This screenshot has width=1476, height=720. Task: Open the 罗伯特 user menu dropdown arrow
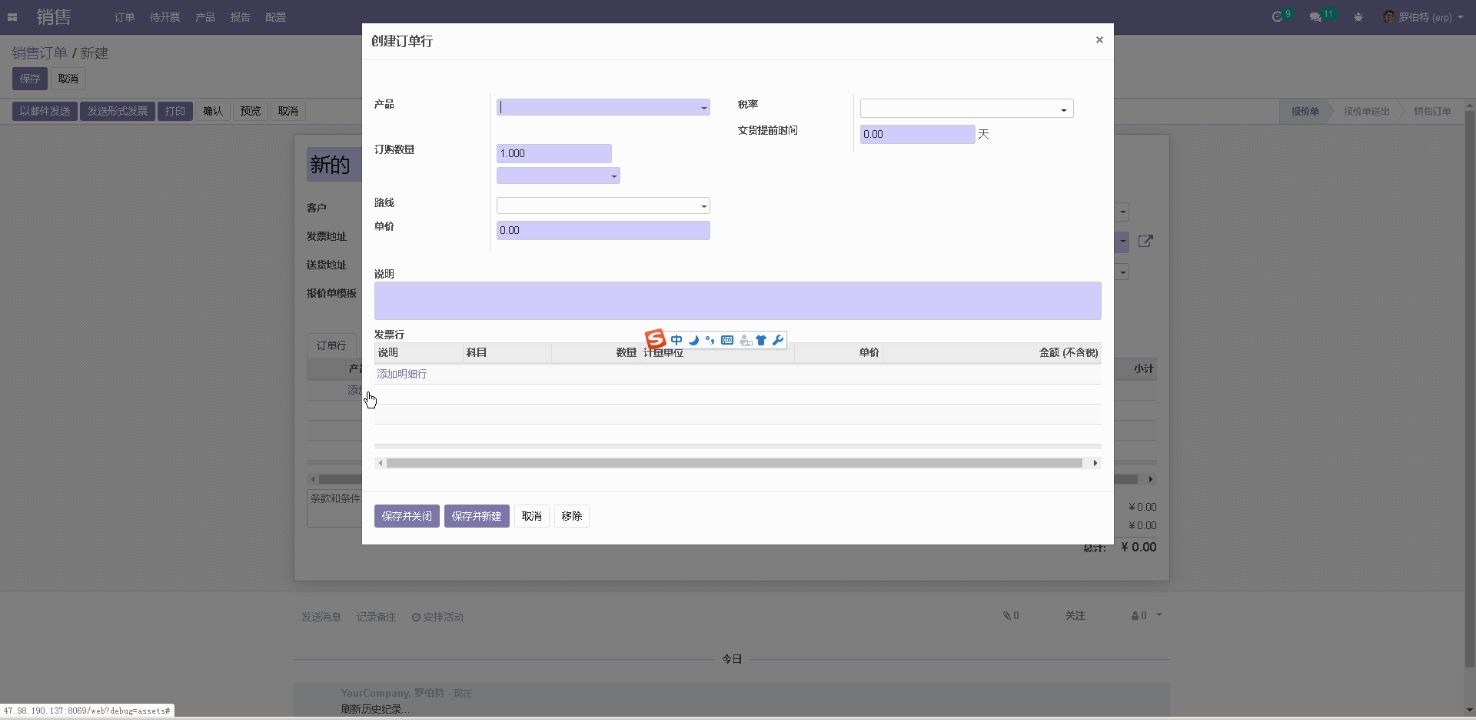1461,17
